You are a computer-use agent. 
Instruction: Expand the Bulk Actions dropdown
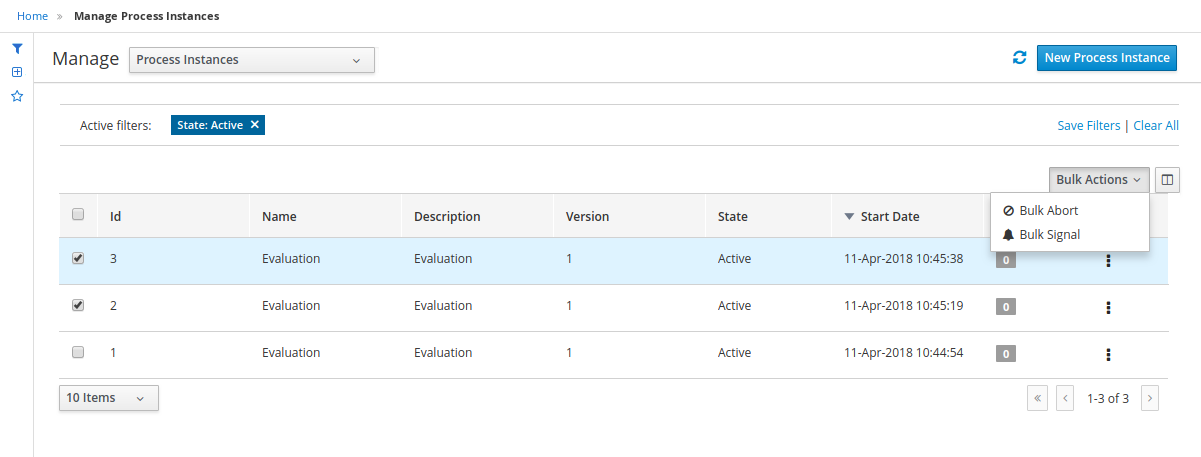1098,180
